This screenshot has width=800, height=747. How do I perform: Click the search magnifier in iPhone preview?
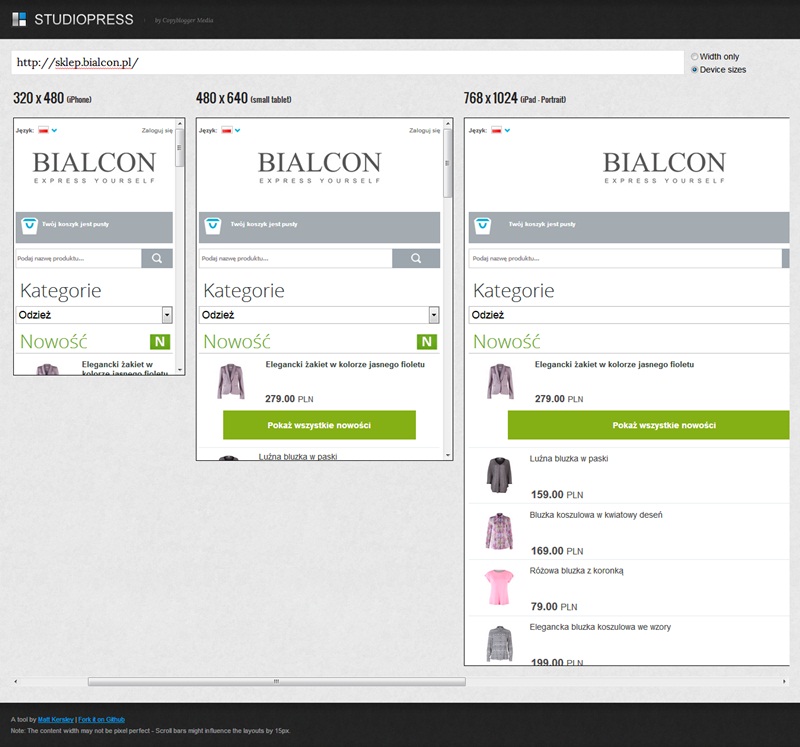(157, 258)
